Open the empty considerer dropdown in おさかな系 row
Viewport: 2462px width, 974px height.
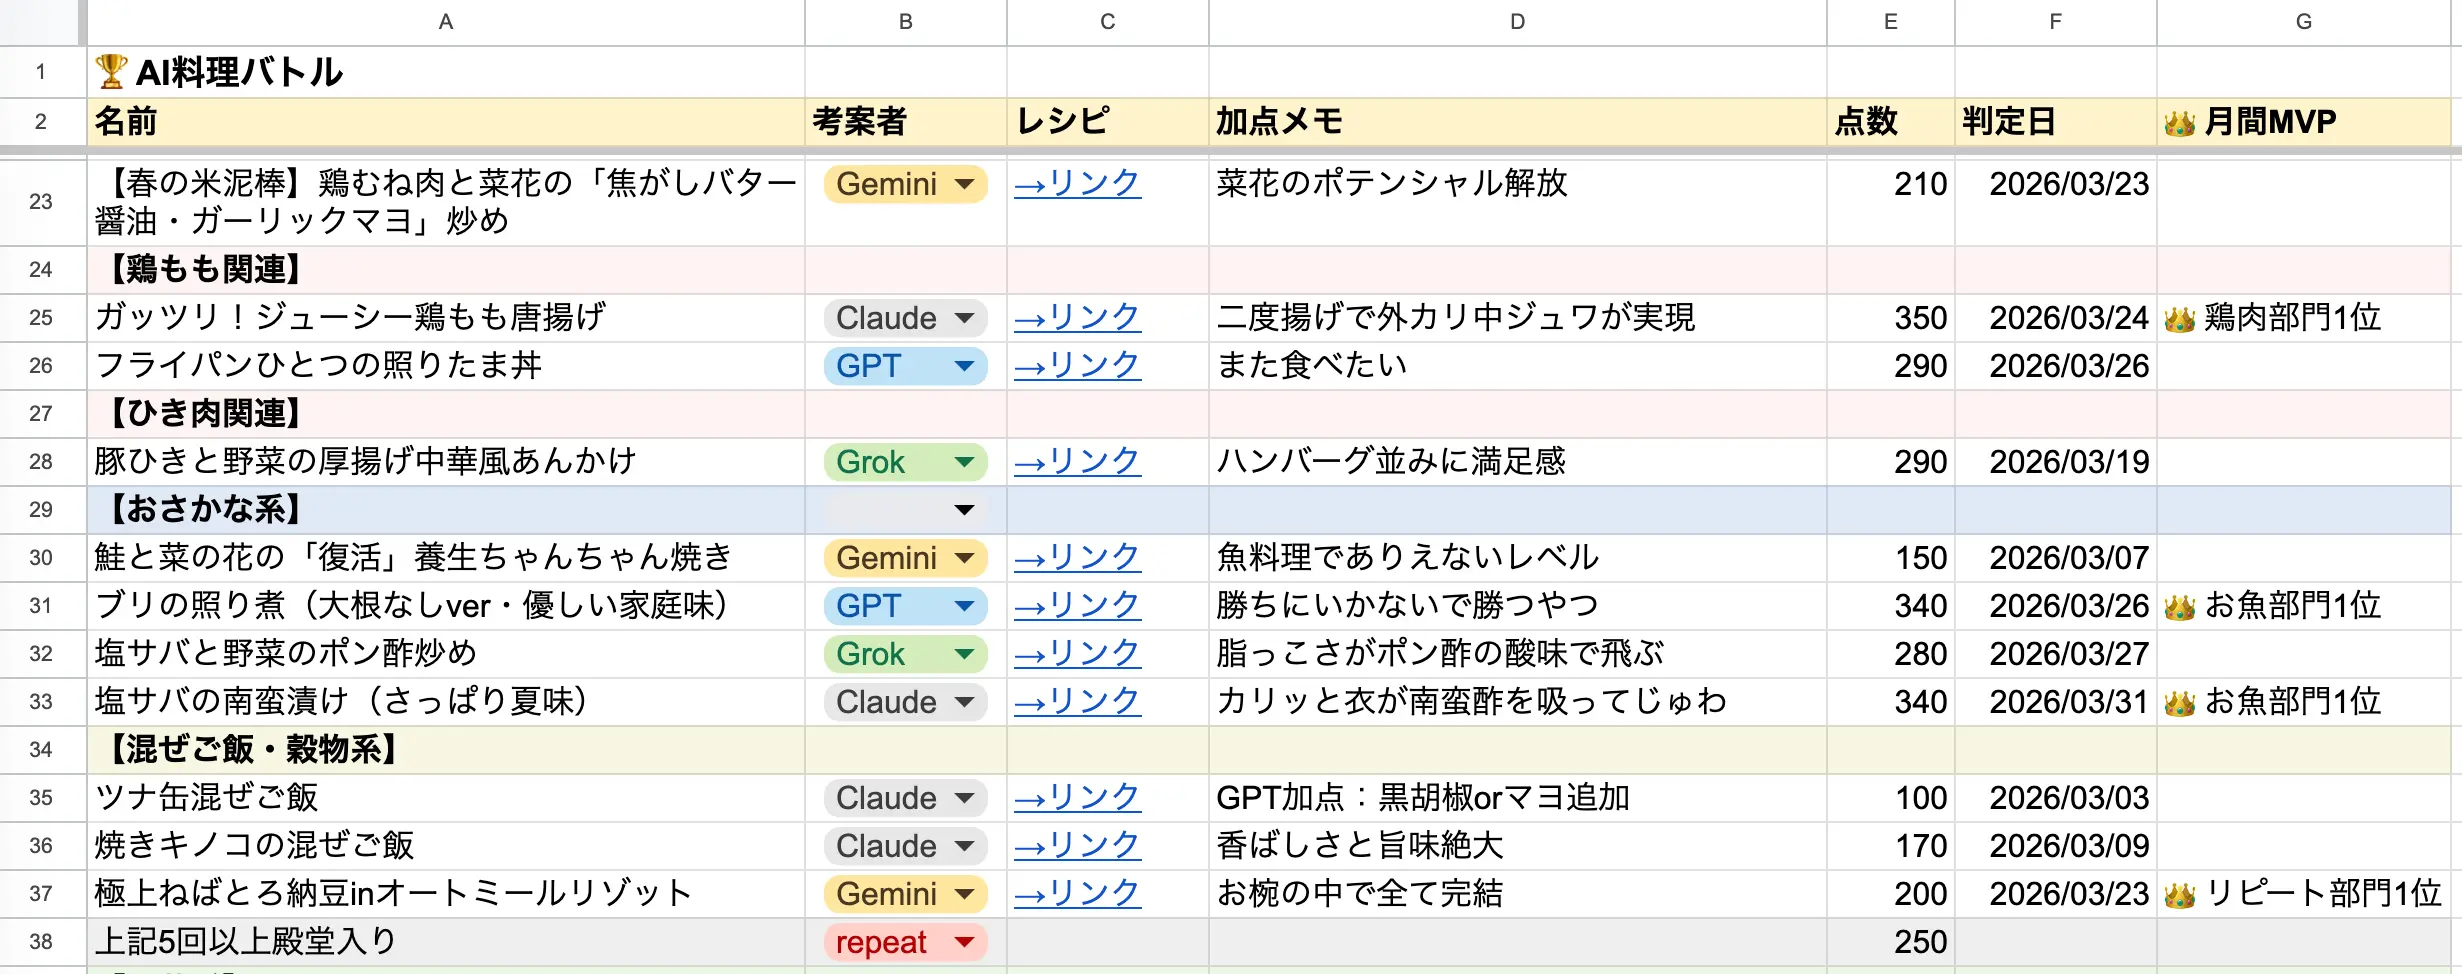[x=963, y=510]
